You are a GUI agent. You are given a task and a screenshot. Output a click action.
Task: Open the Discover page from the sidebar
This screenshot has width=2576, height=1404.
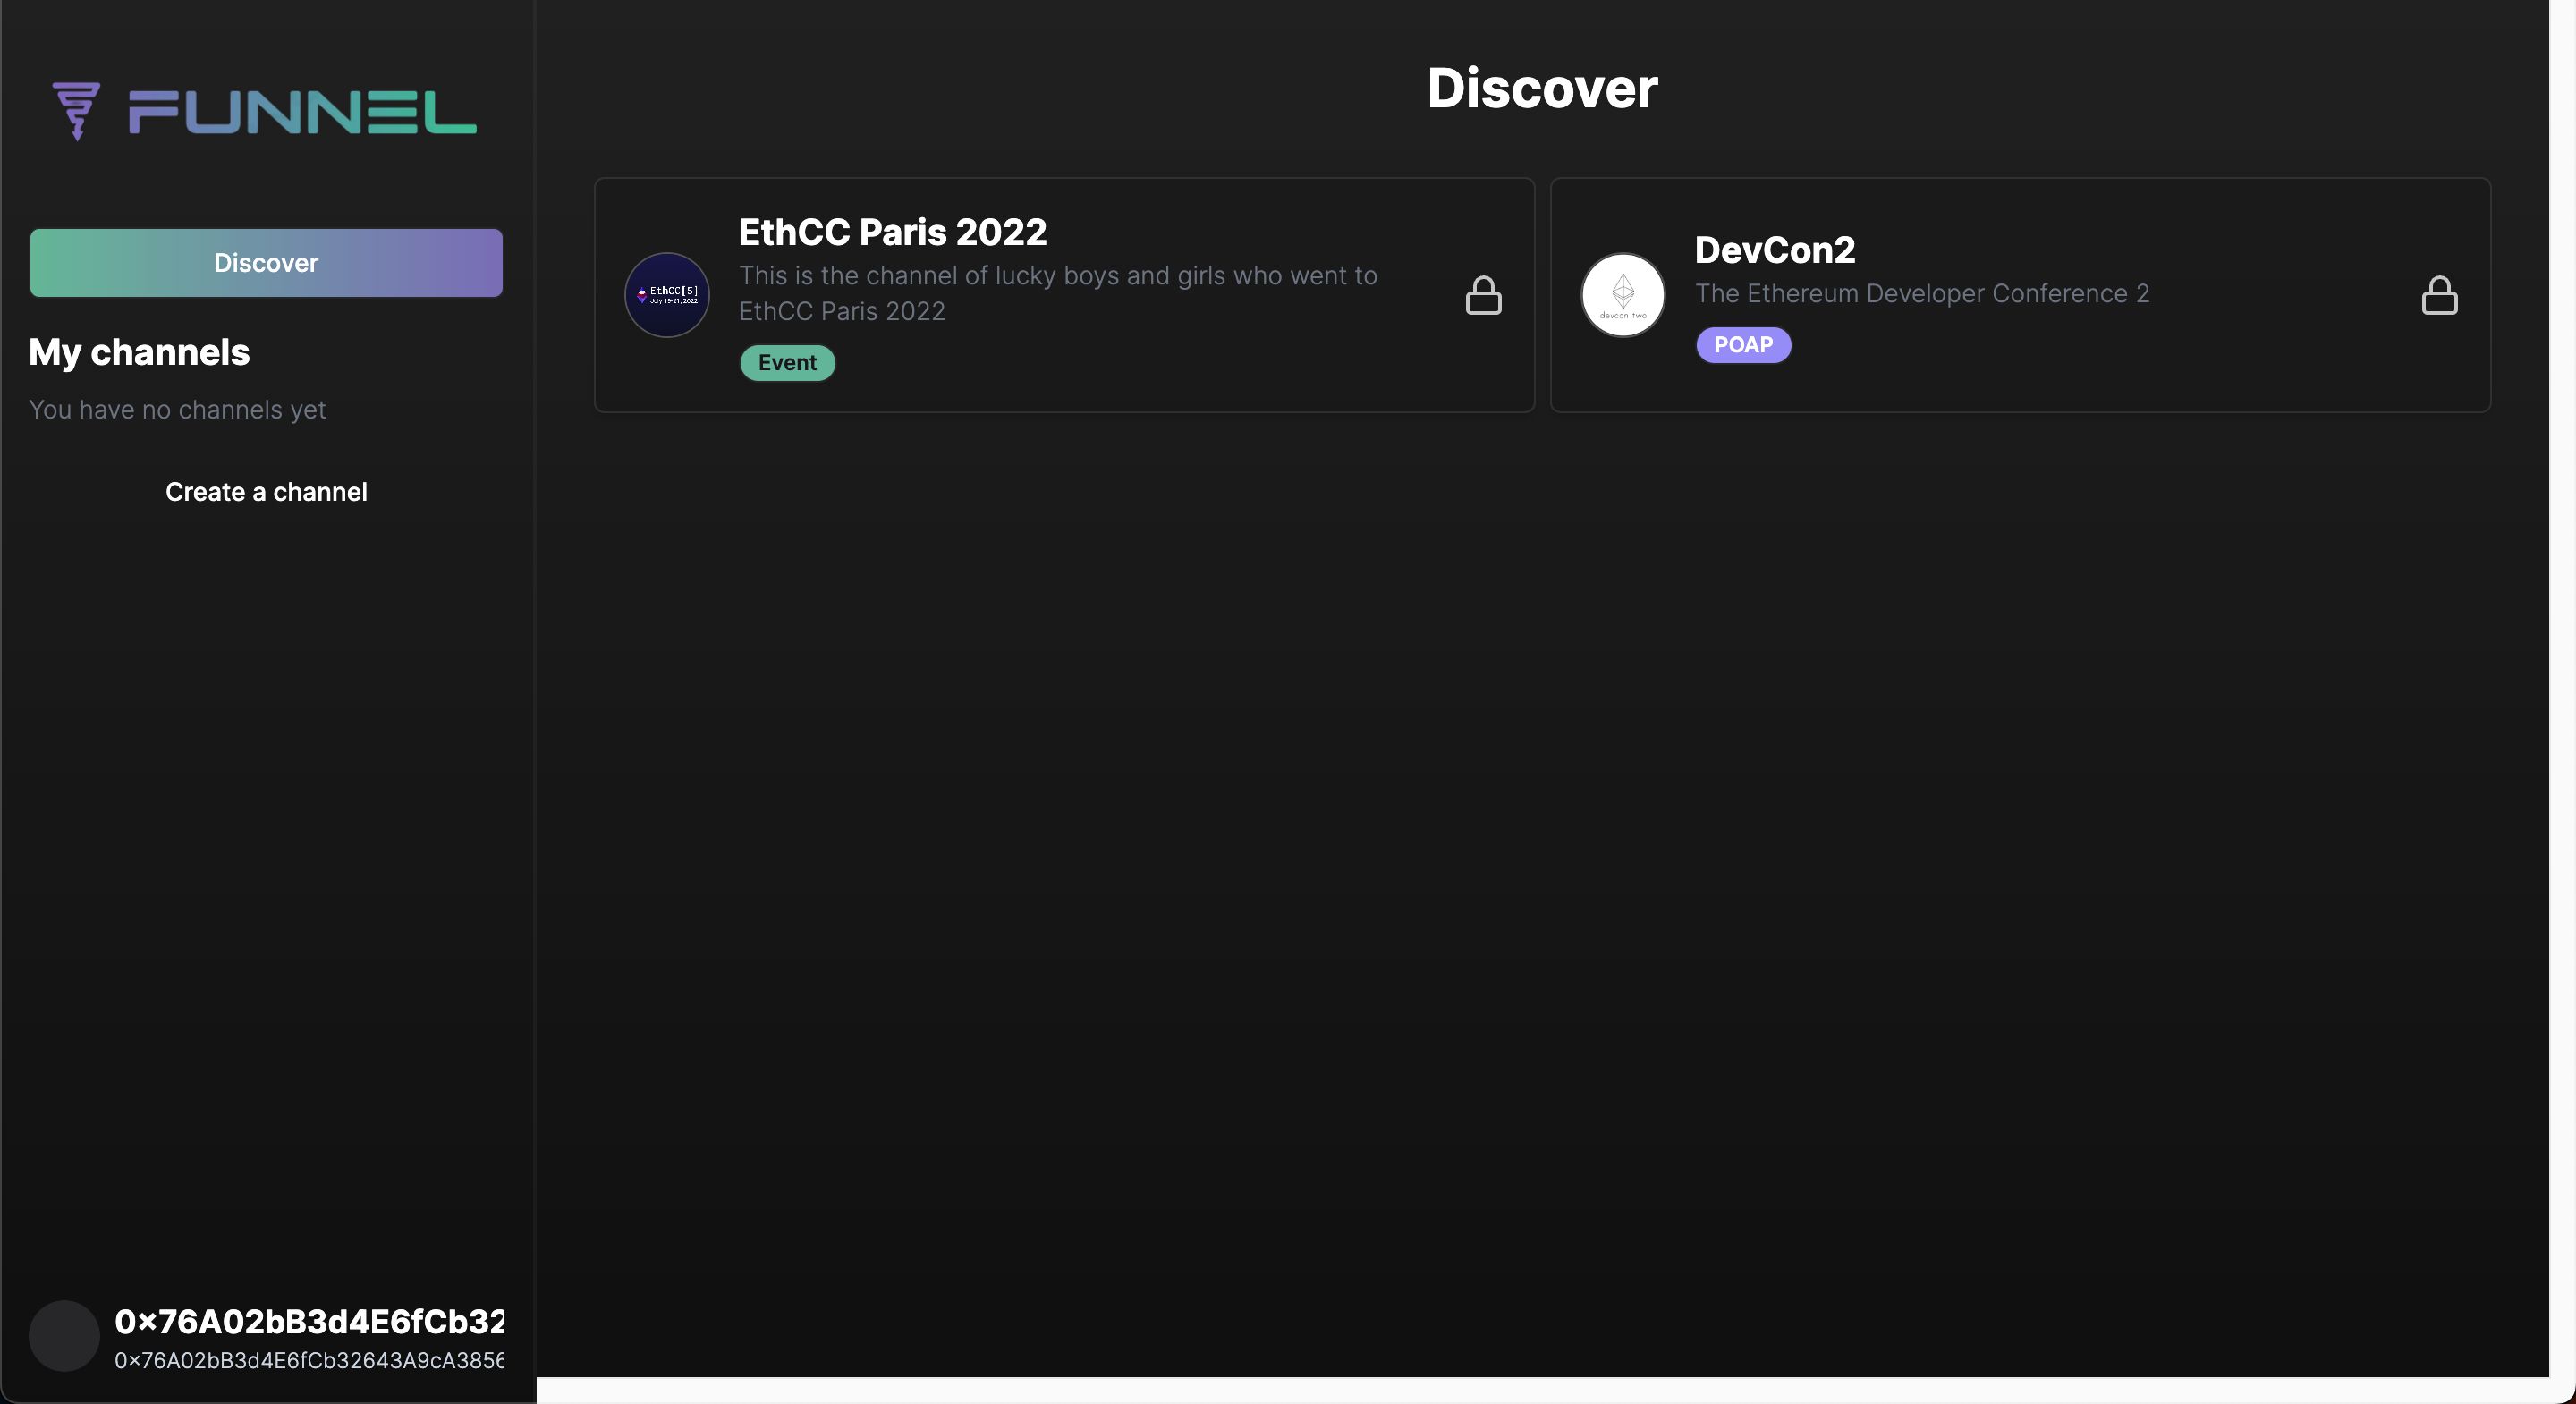click(x=266, y=263)
